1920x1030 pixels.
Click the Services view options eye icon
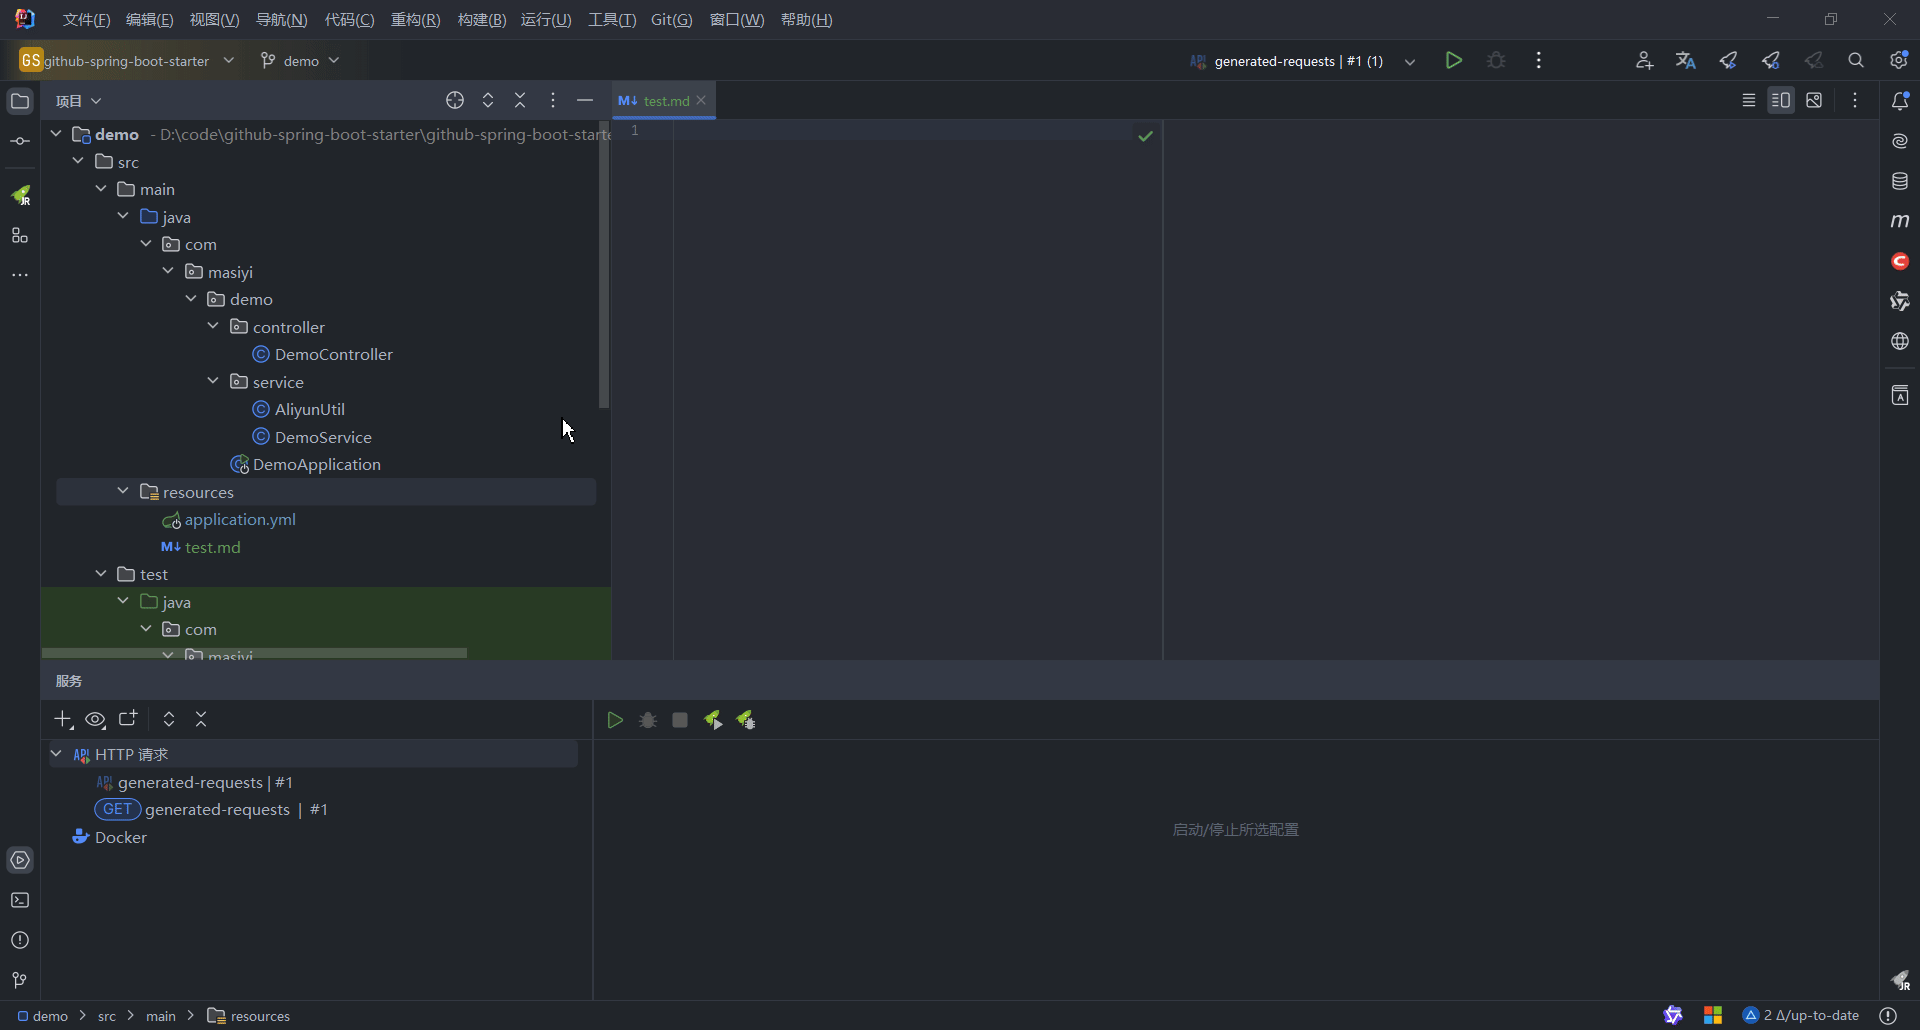(95, 720)
